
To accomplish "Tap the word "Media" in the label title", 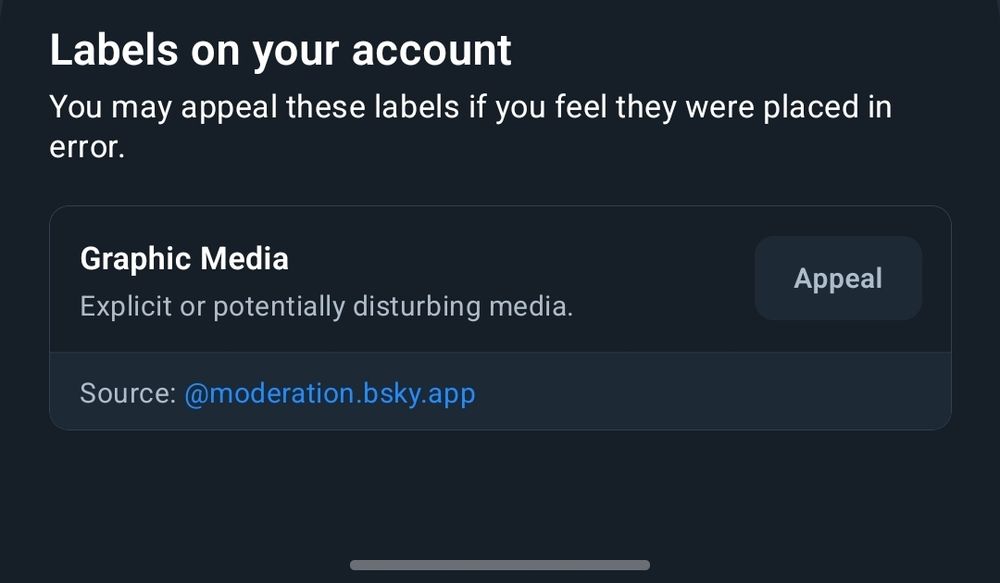I will pyautogui.click(x=245, y=259).
